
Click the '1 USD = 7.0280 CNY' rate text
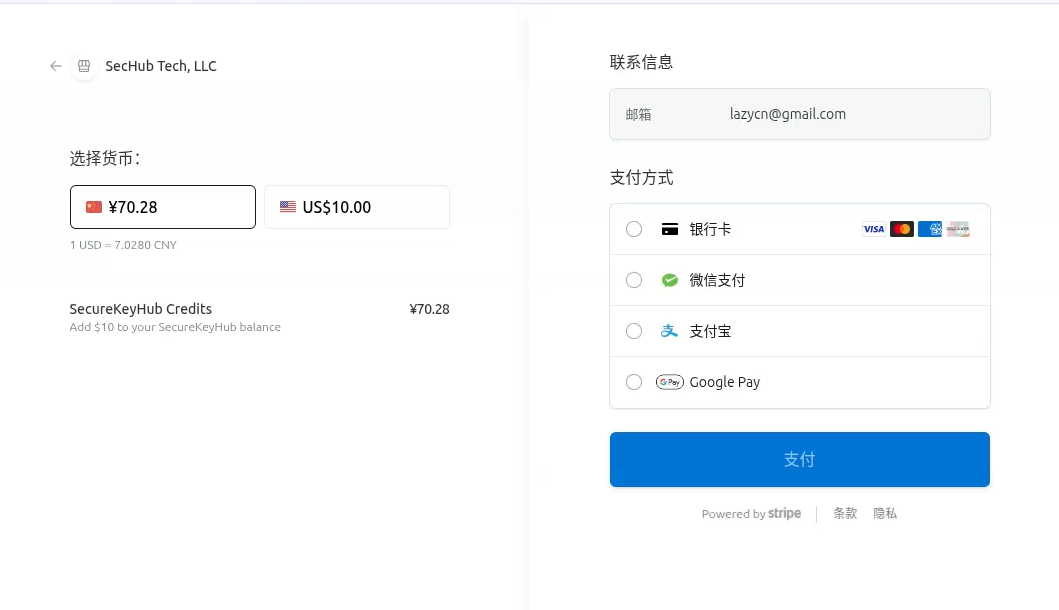point(124,245)
